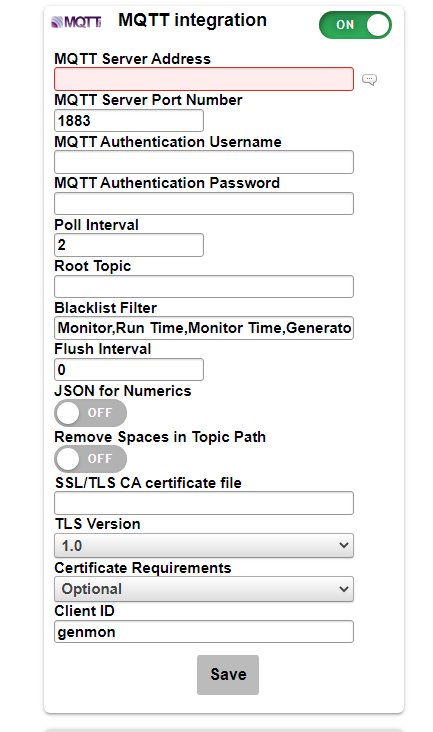Enable JSON for Numerics toggle
433x732 pixels.
coord(91,413)
